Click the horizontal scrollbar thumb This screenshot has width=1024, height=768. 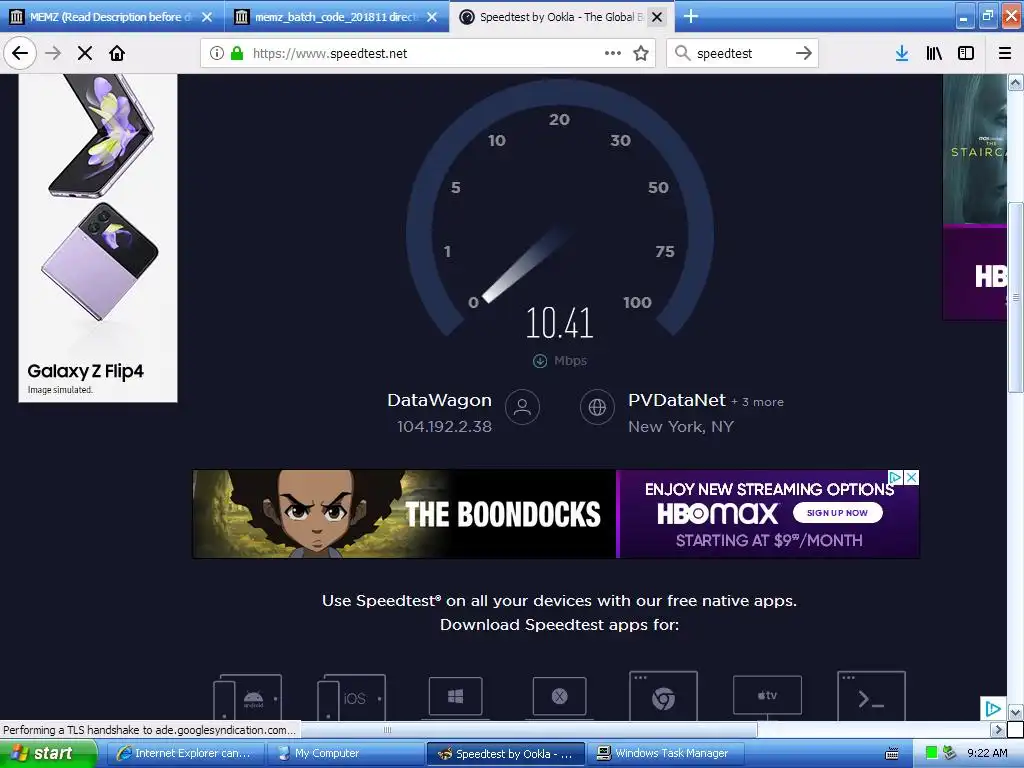tap(387, 729)
